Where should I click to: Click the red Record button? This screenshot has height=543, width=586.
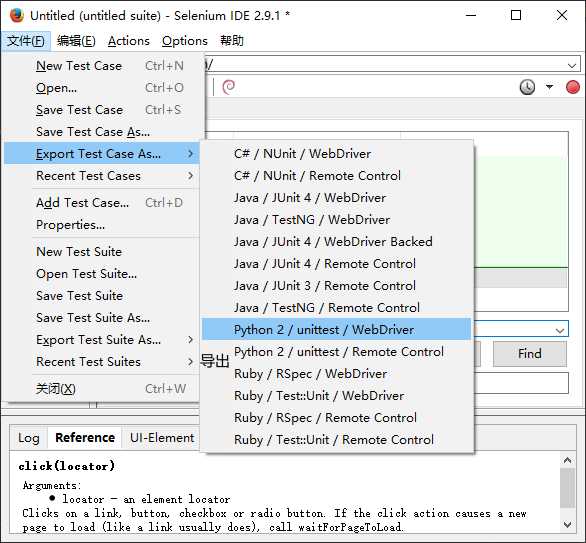[573, 87]
